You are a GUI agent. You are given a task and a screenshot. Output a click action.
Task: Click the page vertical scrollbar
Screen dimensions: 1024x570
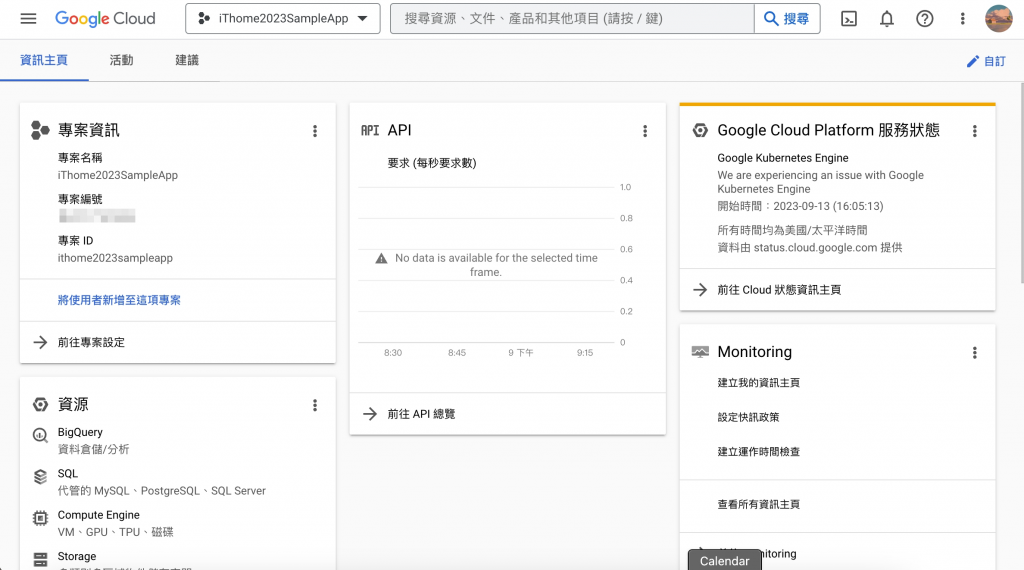click(x=1021, y=183)
